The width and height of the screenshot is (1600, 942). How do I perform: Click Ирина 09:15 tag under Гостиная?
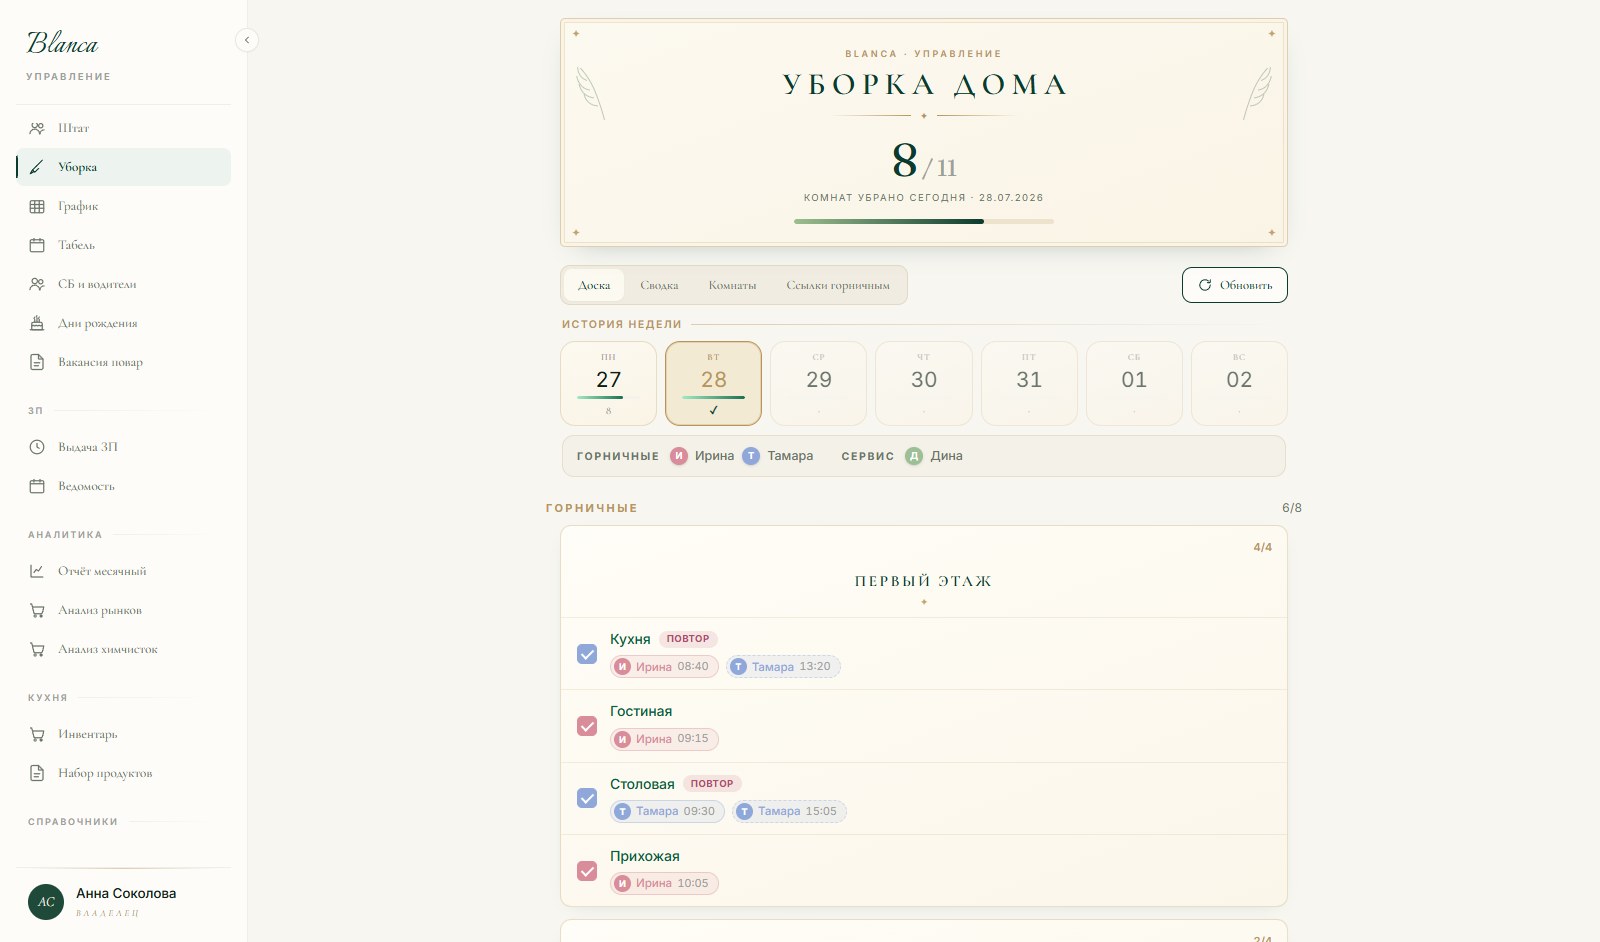pyautogui.click(x=664, y=739)
